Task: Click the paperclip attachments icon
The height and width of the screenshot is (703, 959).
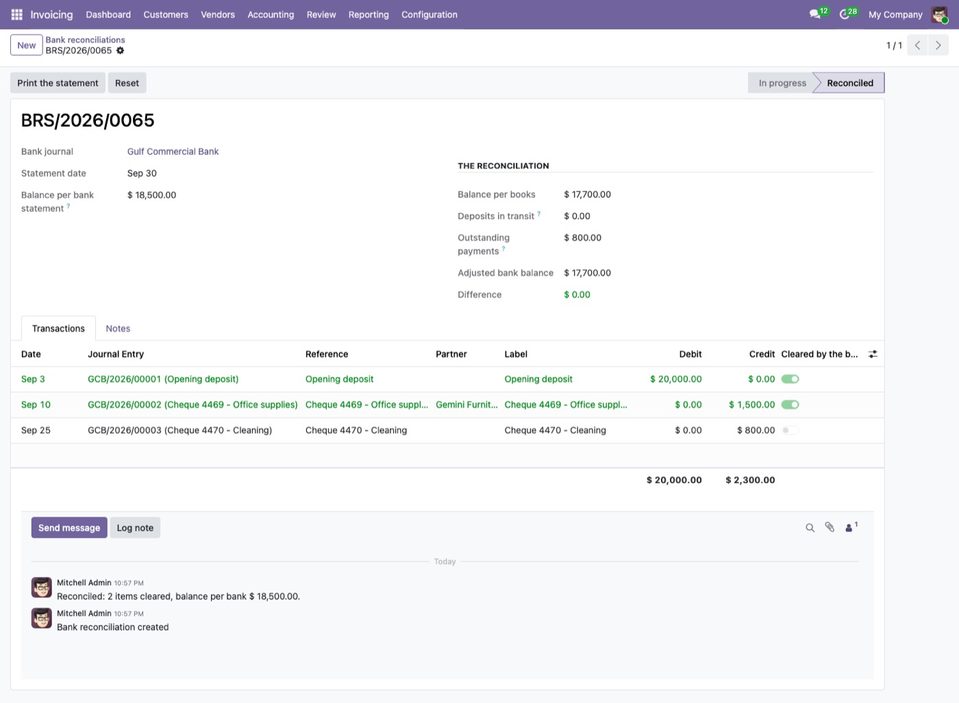Action: [x=829, y=527]
